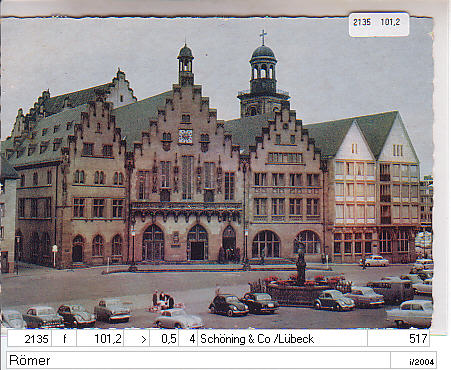451x370 pixels.
Task: Click the "f" cell beside 2135
Action: point(64,339)
